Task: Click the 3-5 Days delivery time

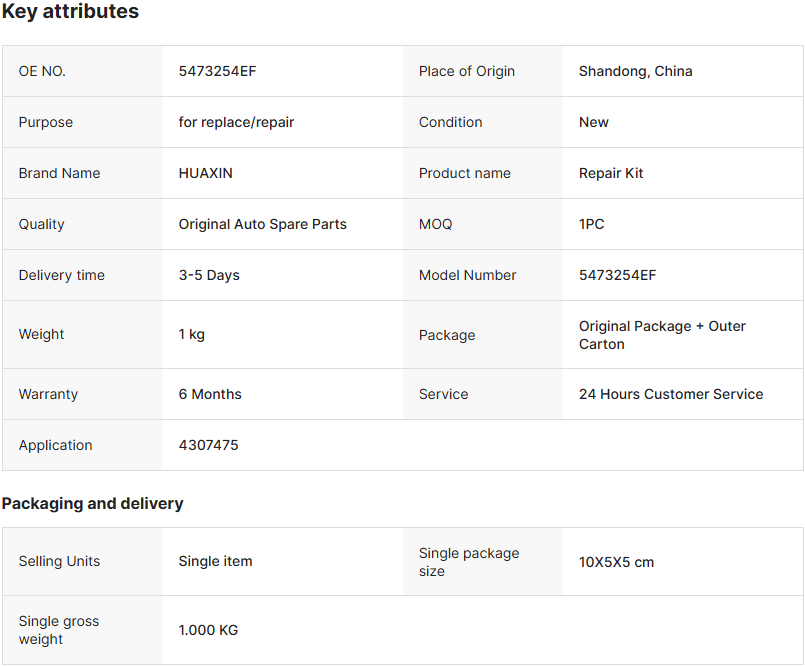Action: point(209,275)
